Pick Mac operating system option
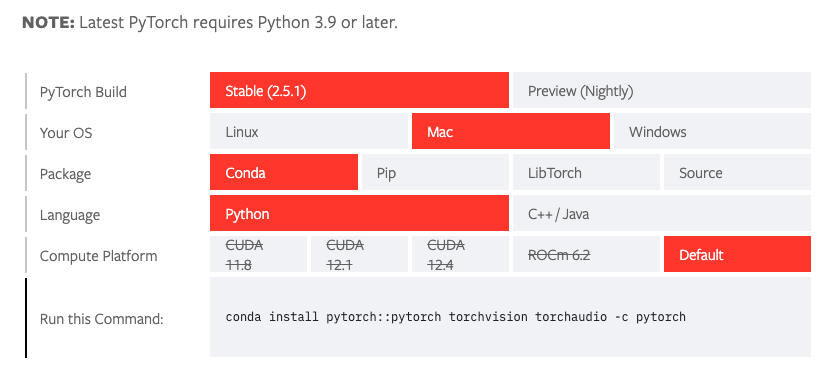 click(511, 131)
